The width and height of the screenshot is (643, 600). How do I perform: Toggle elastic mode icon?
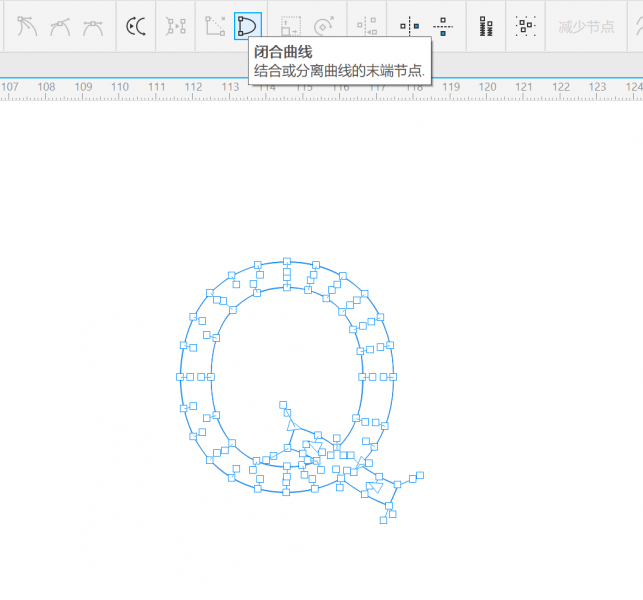486,26
